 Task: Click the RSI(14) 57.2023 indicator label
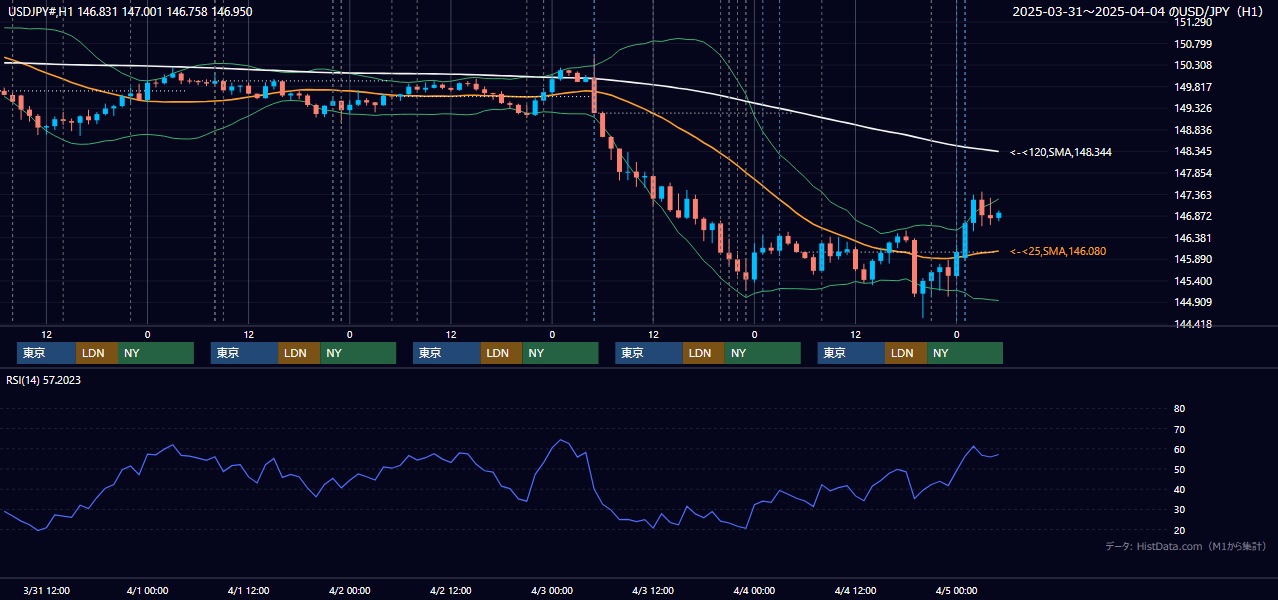45,380
